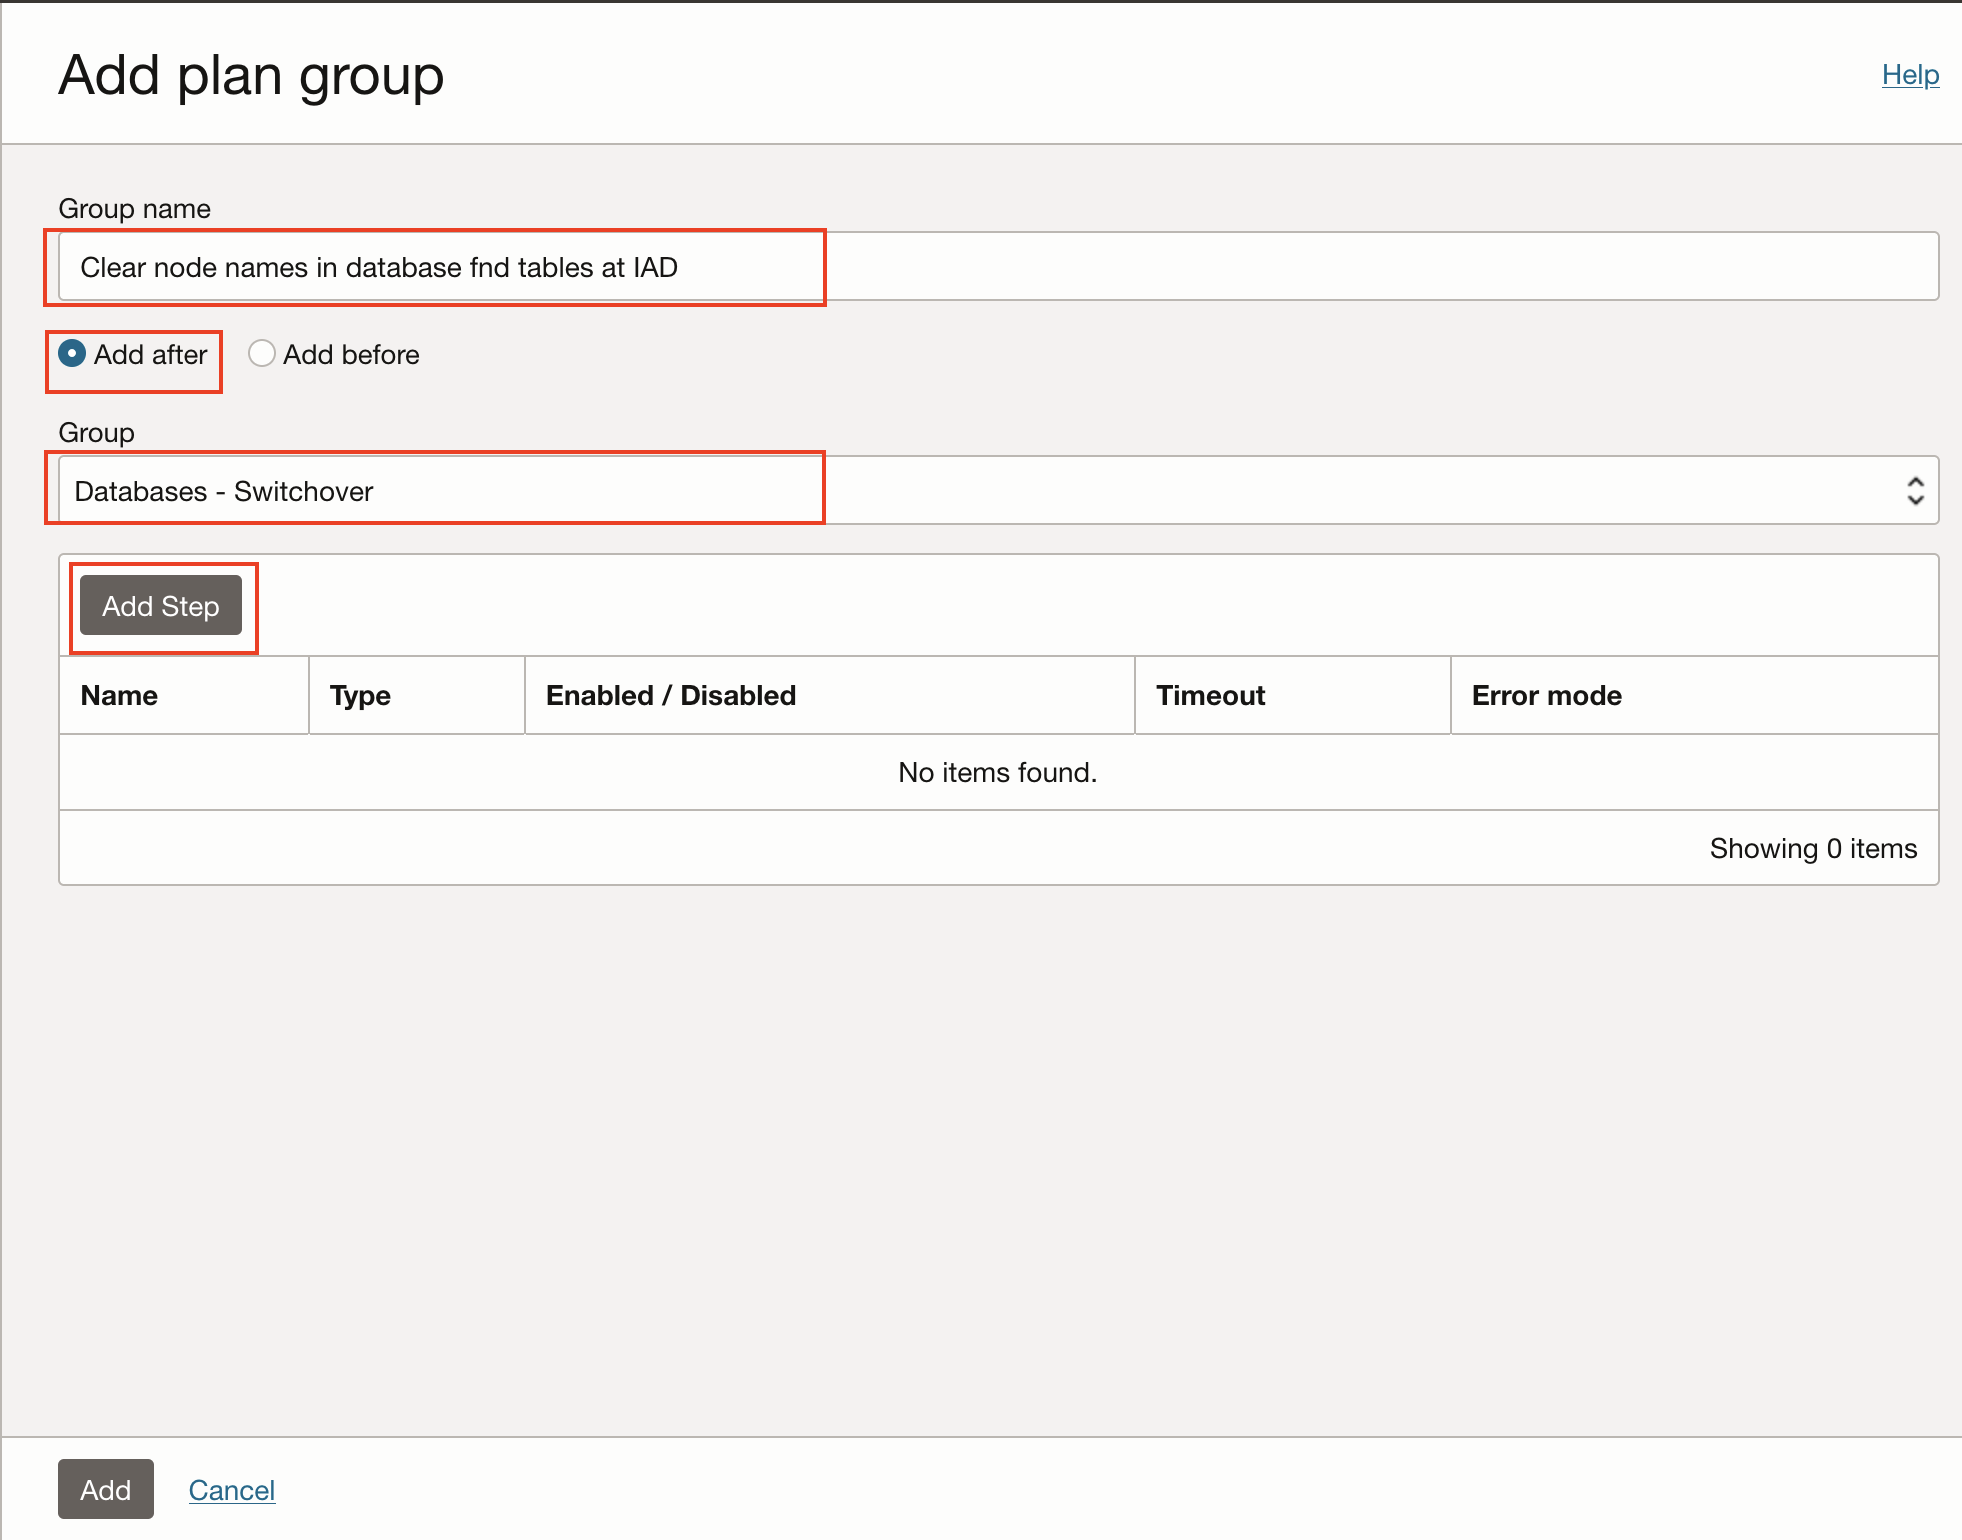Click the Timeout column header
Viewport: 1962px width, 1540px height.
(1210, 696)
